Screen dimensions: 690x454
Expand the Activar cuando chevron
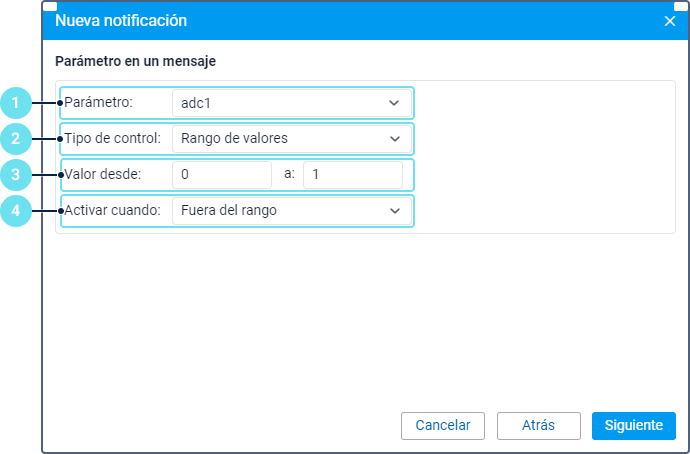click(x=395, y=211)
